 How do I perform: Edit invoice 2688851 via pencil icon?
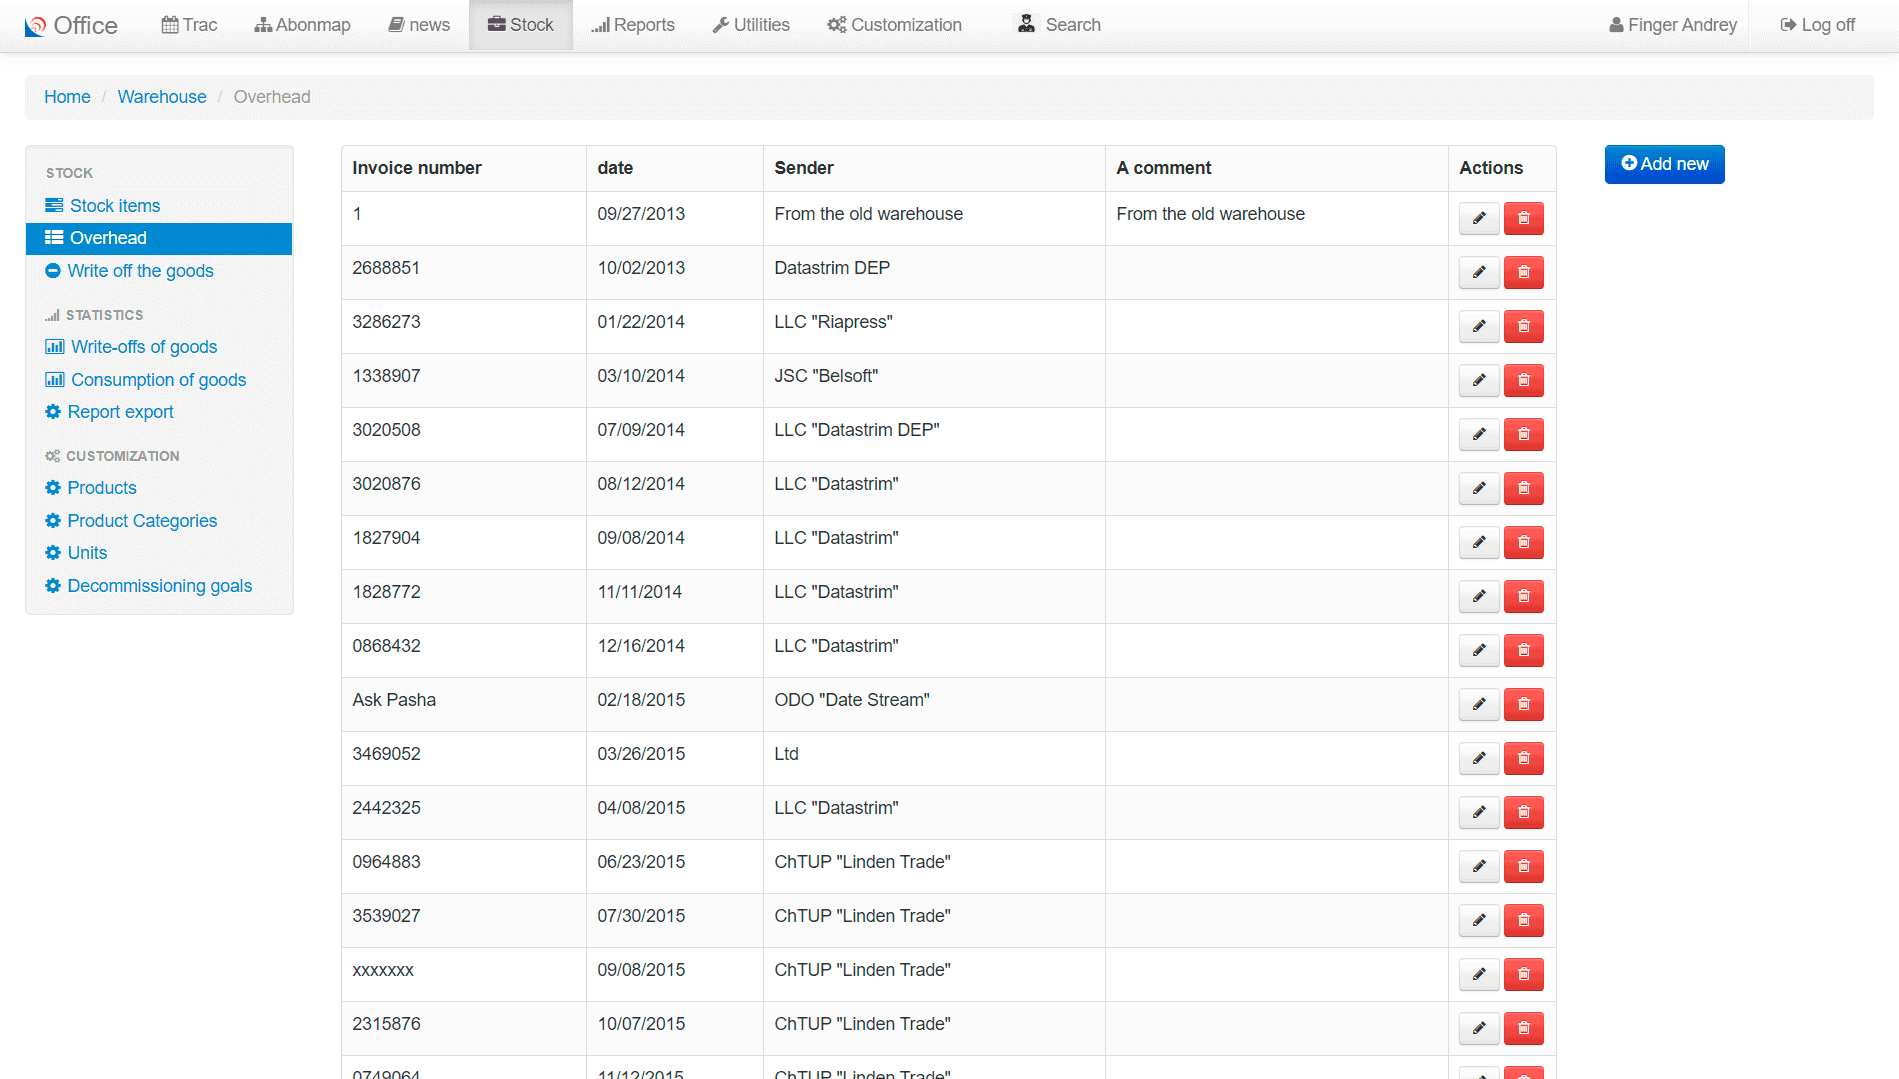[x=1479, y=272]
